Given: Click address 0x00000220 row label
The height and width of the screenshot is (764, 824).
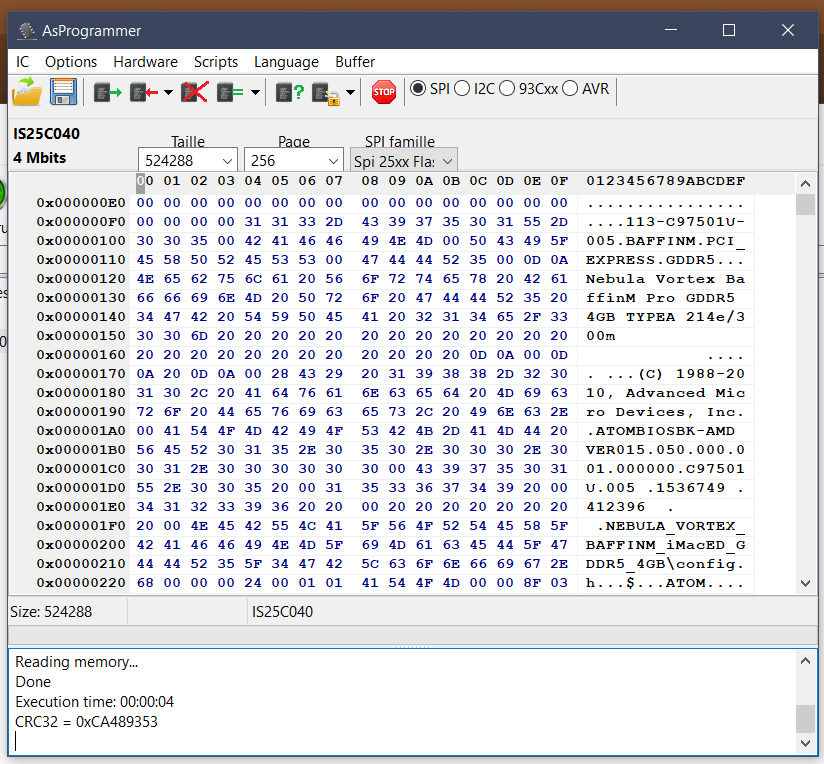Looking at the screenshot, I should (x=81, y=583).
